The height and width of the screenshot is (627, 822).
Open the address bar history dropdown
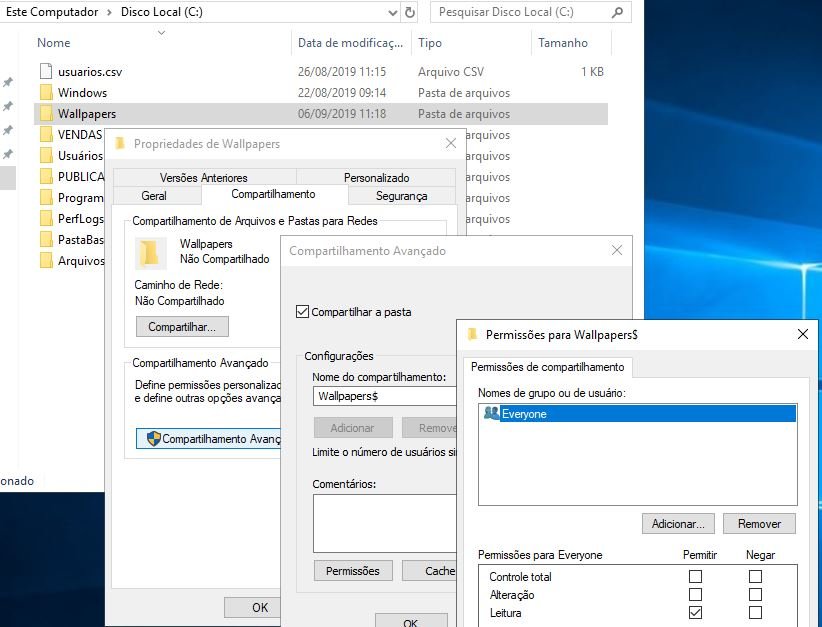pyautogui.click(x=393, y=13)
